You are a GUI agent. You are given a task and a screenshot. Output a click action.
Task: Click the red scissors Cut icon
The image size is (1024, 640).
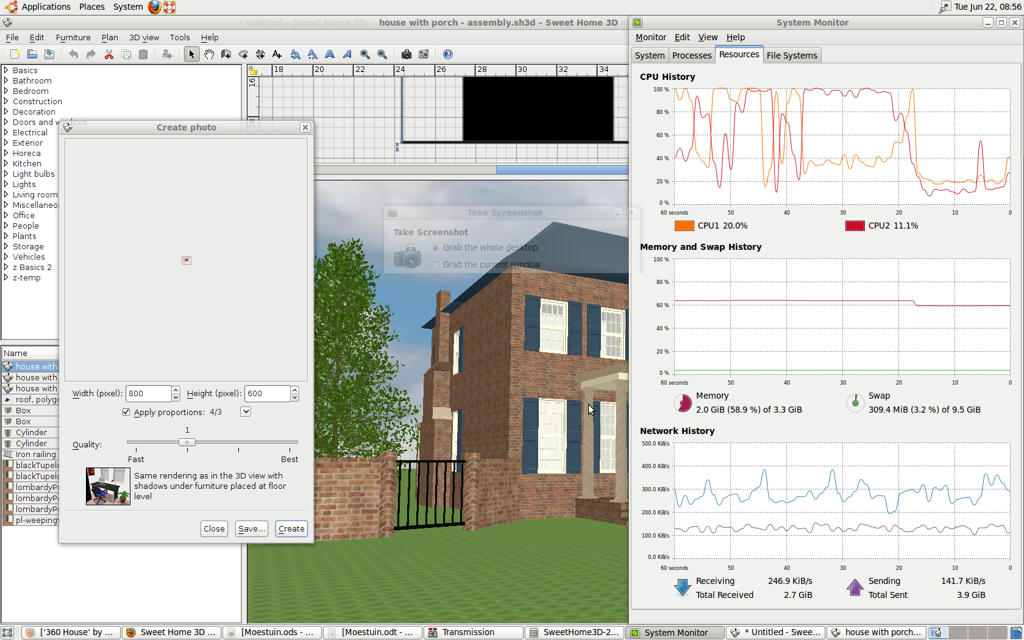(109, 54)
